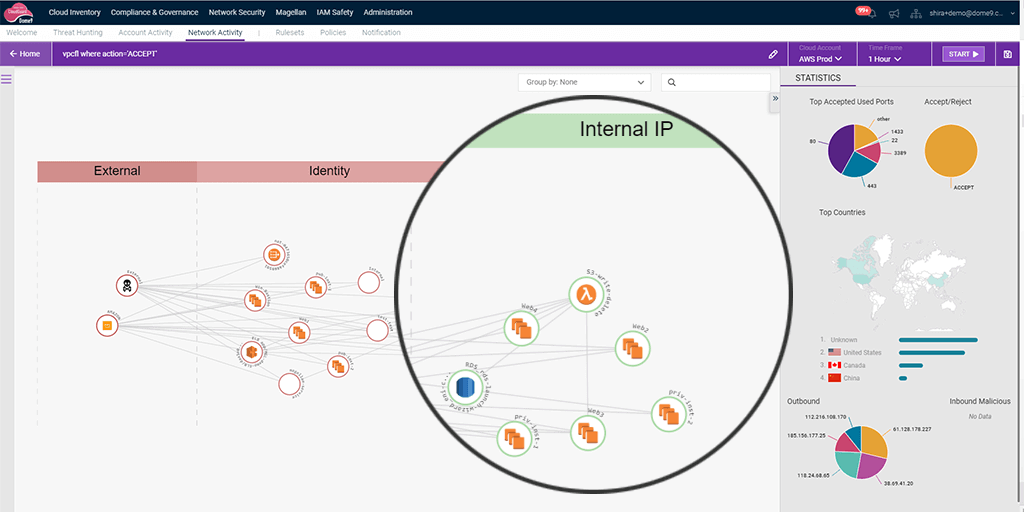The image size is (1024, 512).
Task: Switch to the Policies tab
Action: 333,33
